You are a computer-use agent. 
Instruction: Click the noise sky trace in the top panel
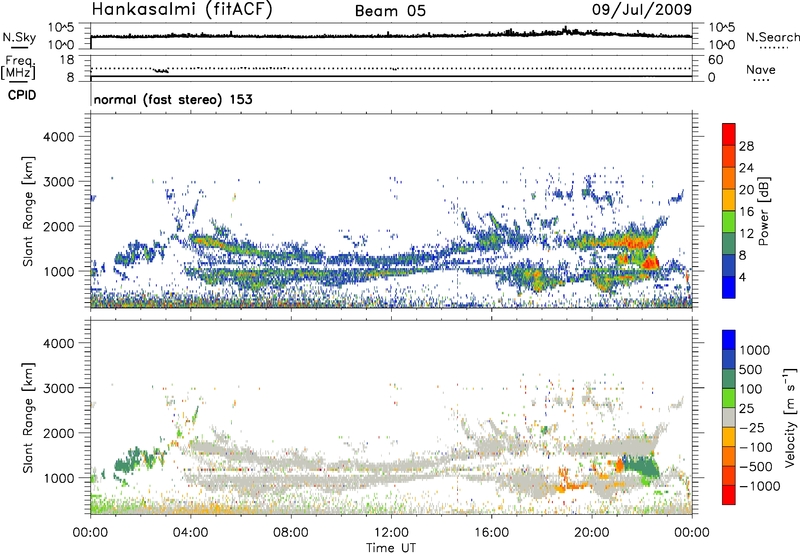[391, 35]
